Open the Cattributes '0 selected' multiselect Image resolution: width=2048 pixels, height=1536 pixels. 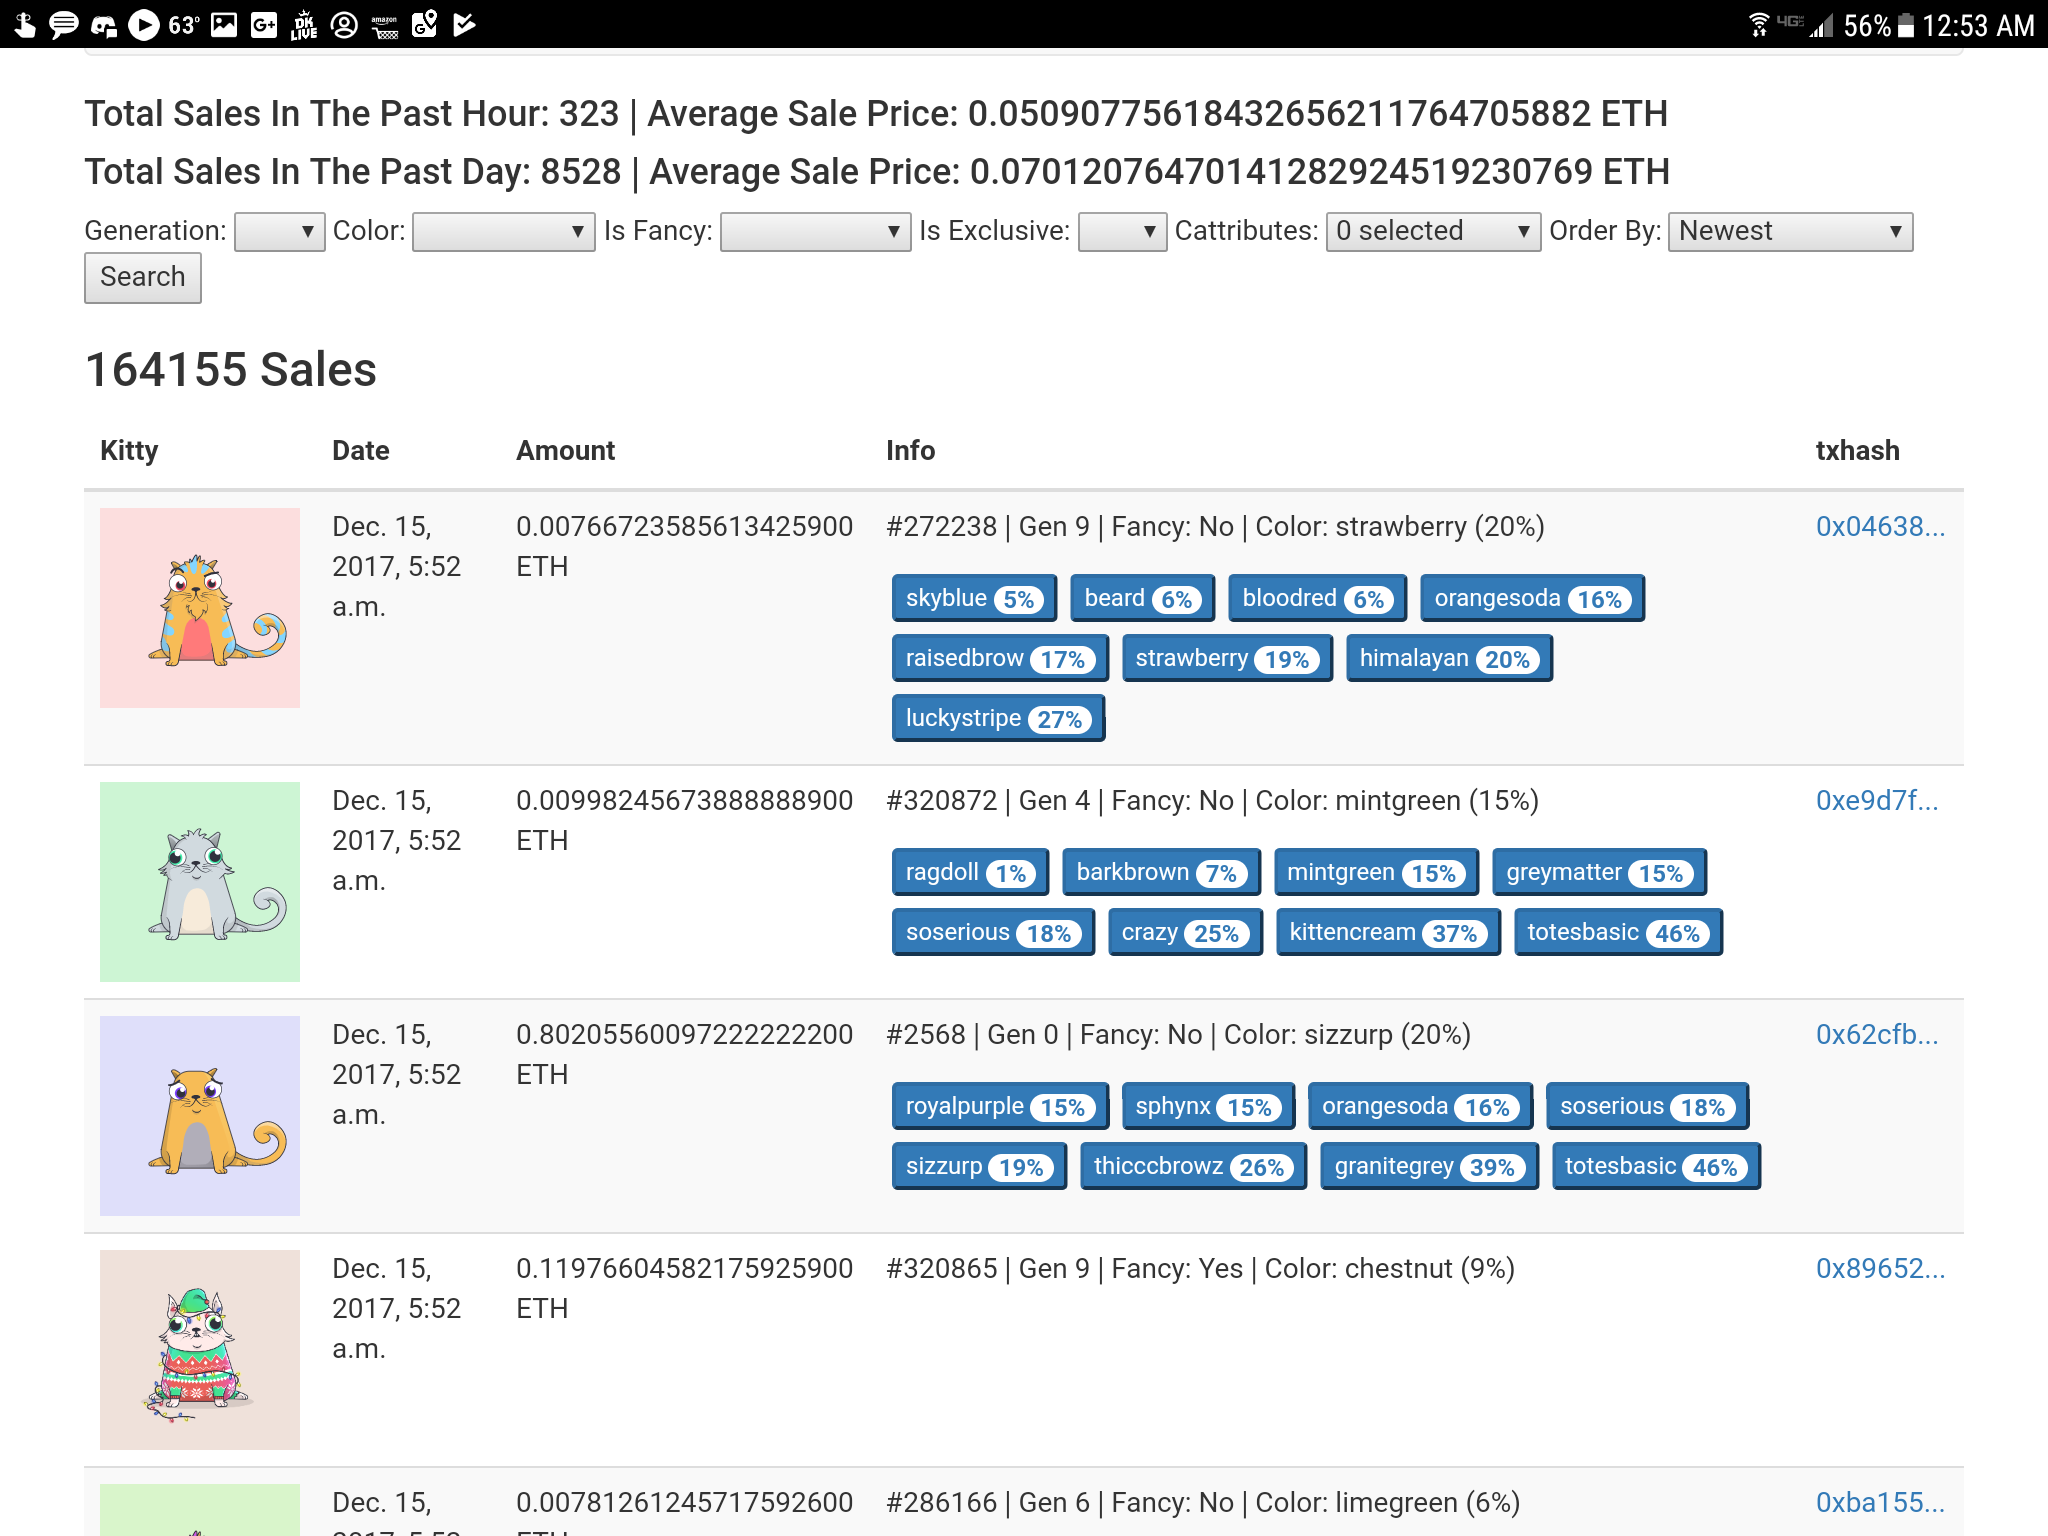(1433, 231)
